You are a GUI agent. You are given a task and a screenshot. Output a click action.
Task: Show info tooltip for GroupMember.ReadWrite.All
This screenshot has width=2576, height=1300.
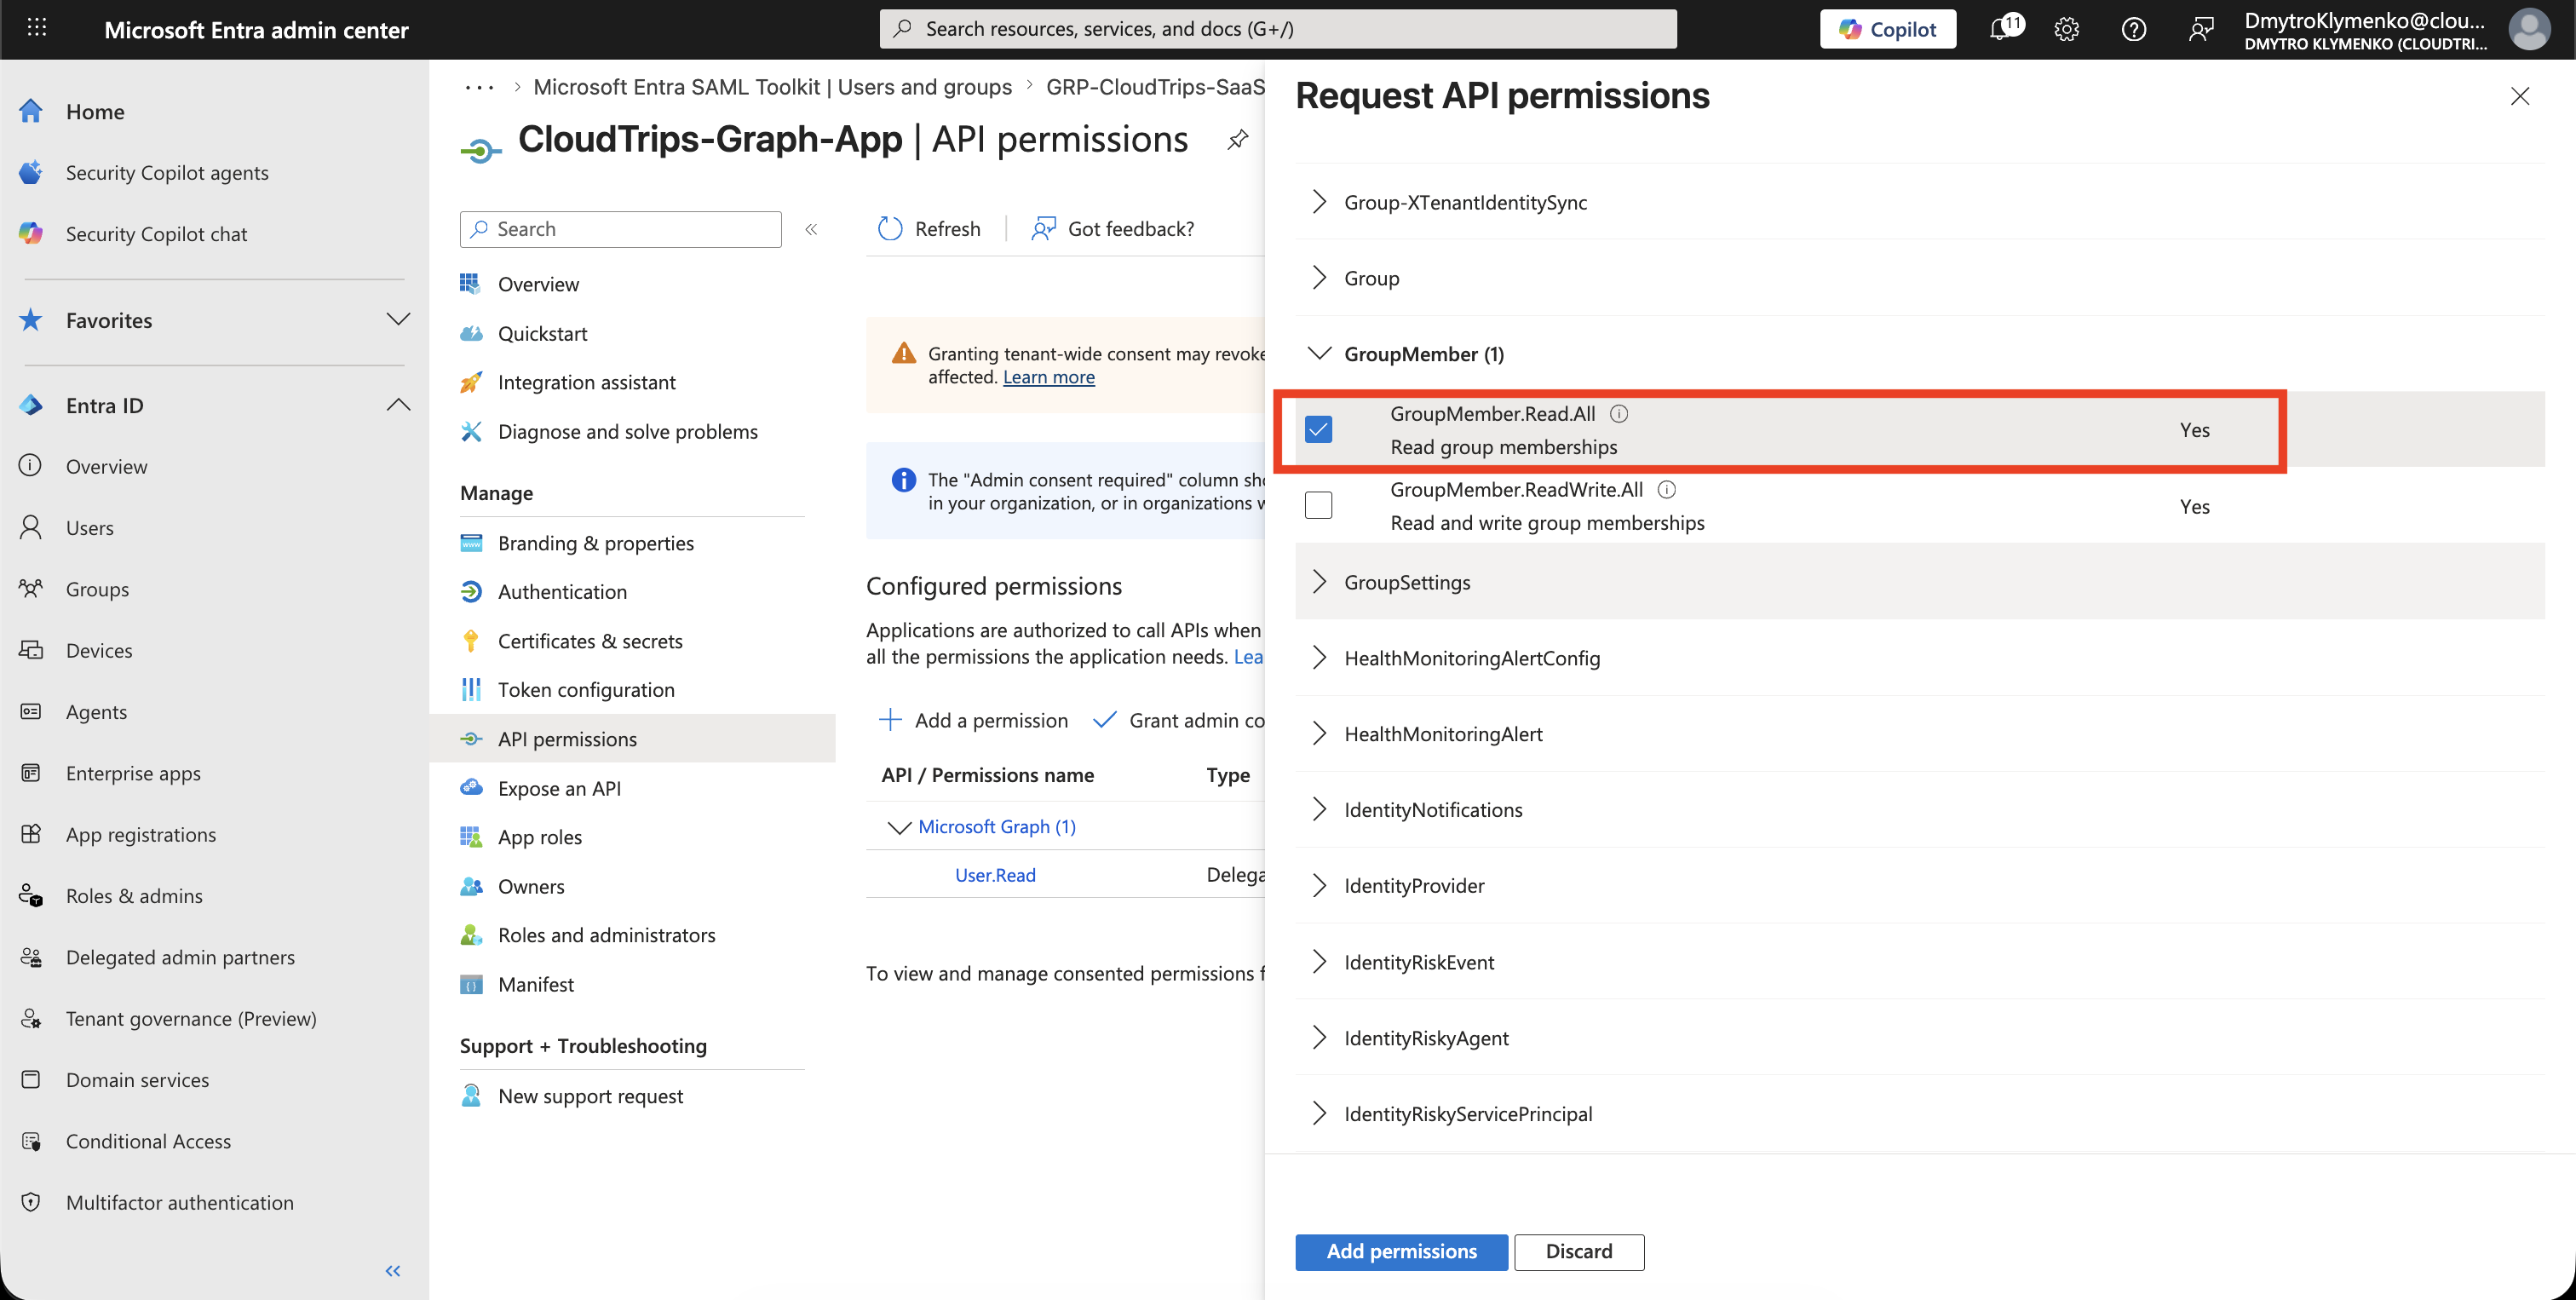[1667, 489]
